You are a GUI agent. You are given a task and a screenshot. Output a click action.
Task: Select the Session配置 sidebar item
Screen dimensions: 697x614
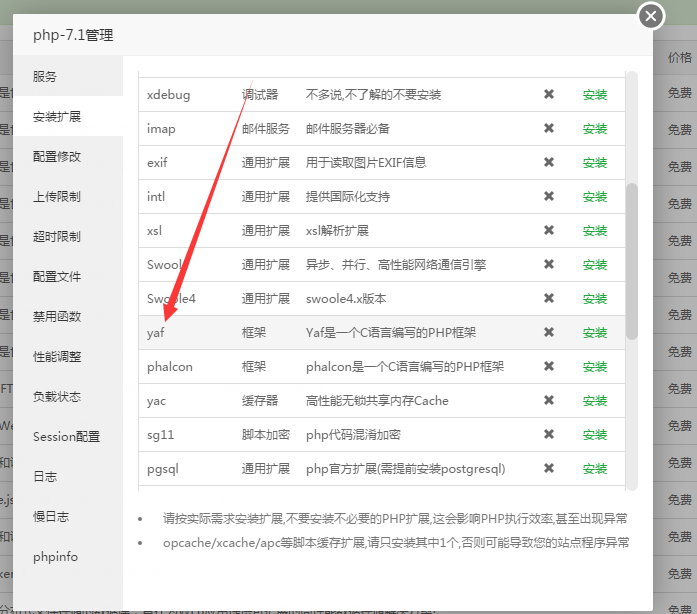(66, 437)
